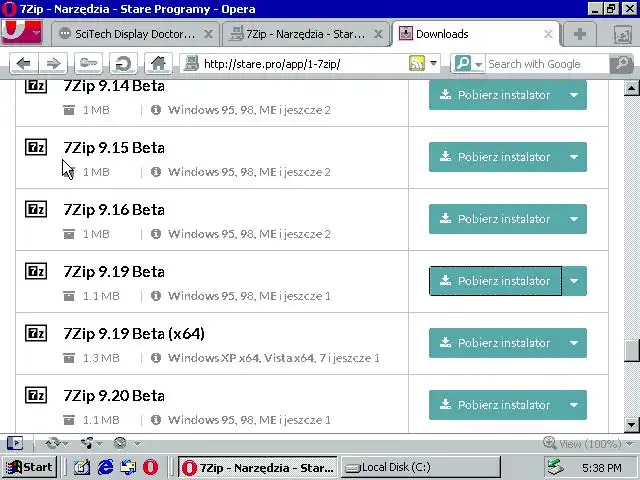Go forward with the forward arrow
Viewport: 640px width, 480px height.
pyautogui.click(x=53, y=64)
